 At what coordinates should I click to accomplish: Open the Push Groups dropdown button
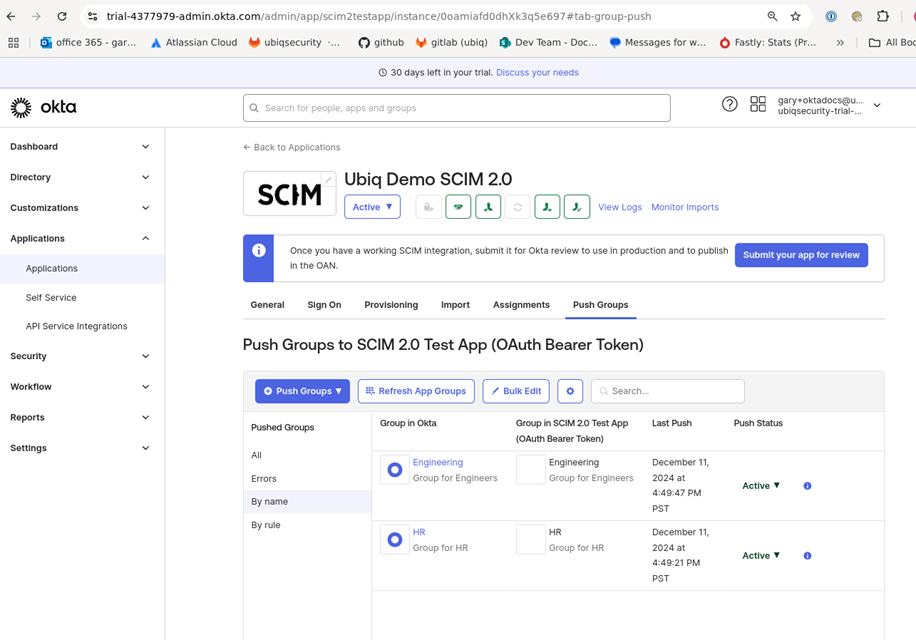point(303,391)
